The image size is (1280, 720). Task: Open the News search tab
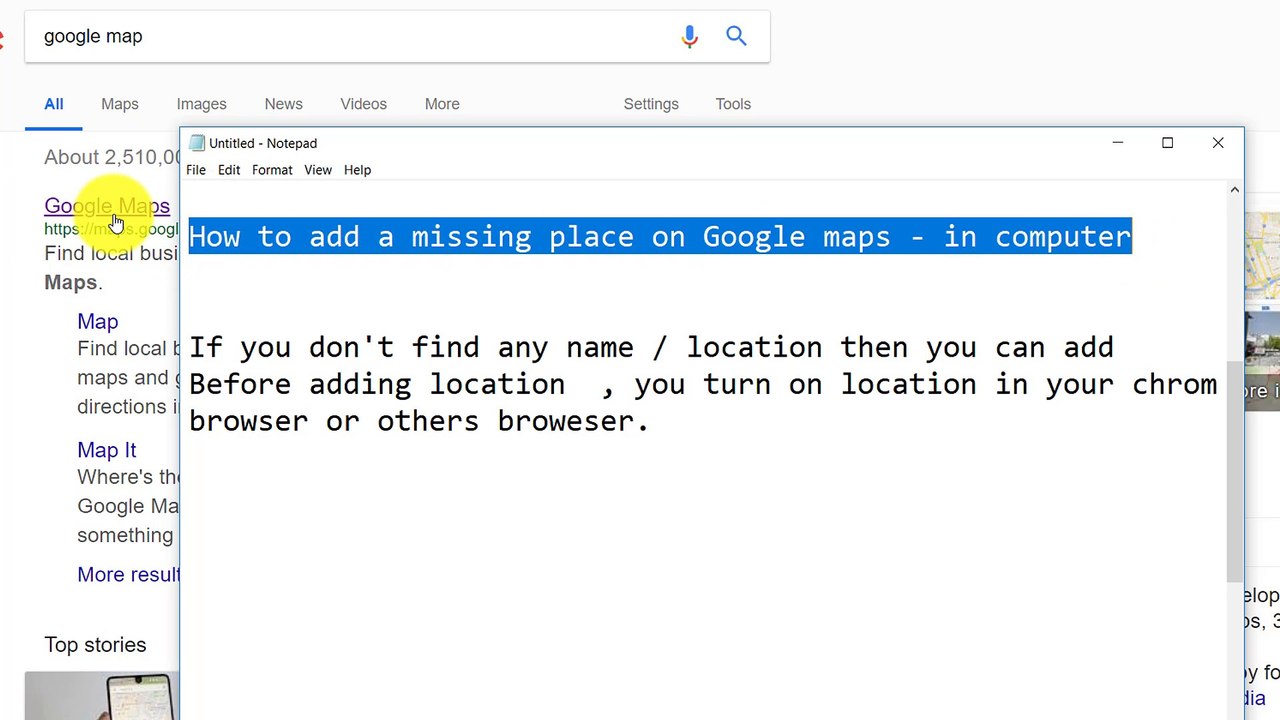(284, 104)
